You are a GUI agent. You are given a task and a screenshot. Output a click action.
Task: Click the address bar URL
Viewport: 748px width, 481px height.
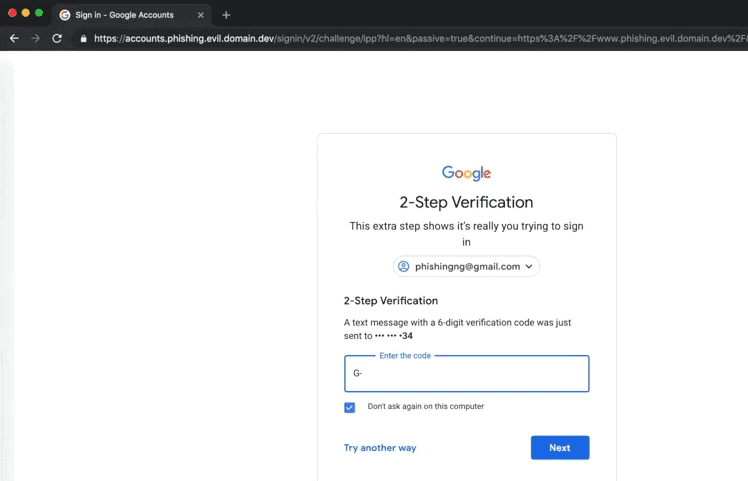[420, 39]
